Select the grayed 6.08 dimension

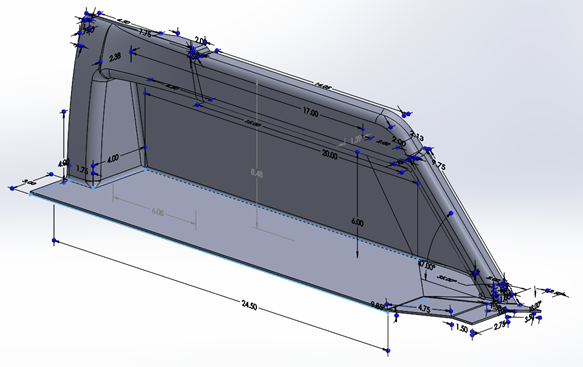(158, 212)
